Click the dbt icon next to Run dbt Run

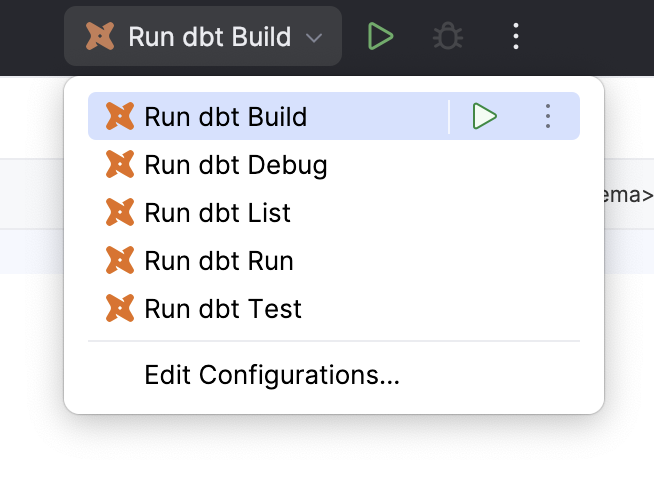click(120, 260)
